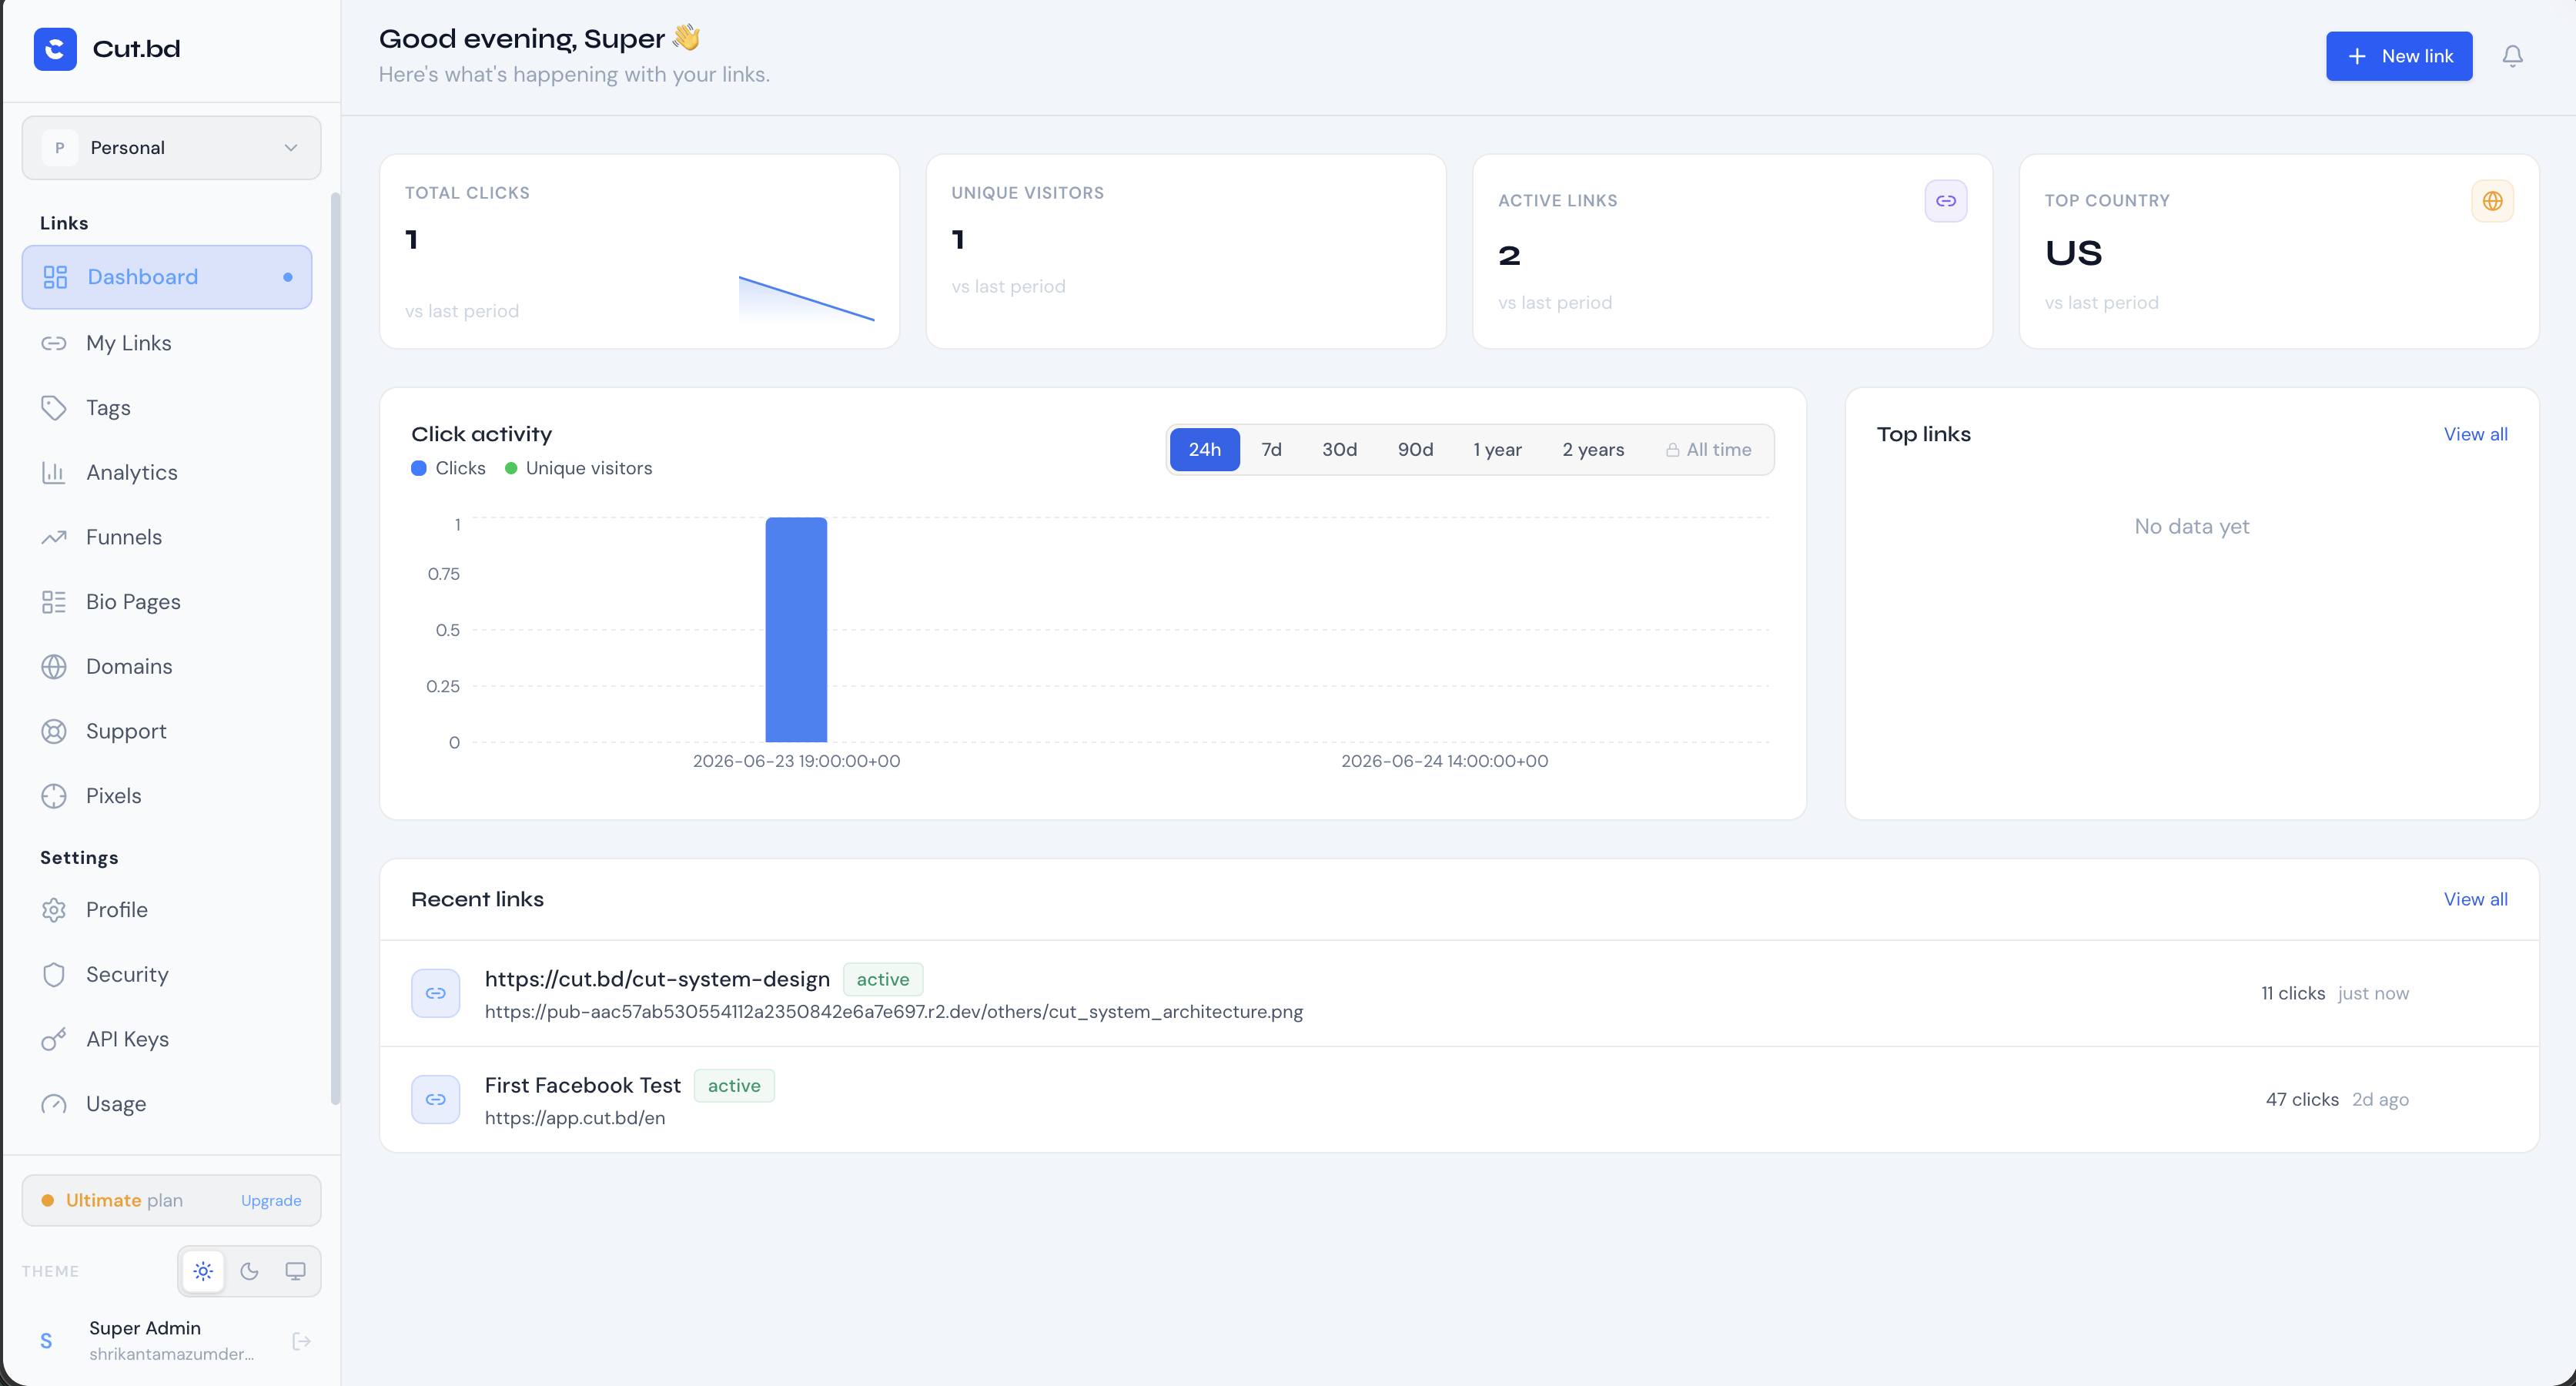The image size is (2576, 1386).
Task: Open API Keys settings
Action: 167,1039
